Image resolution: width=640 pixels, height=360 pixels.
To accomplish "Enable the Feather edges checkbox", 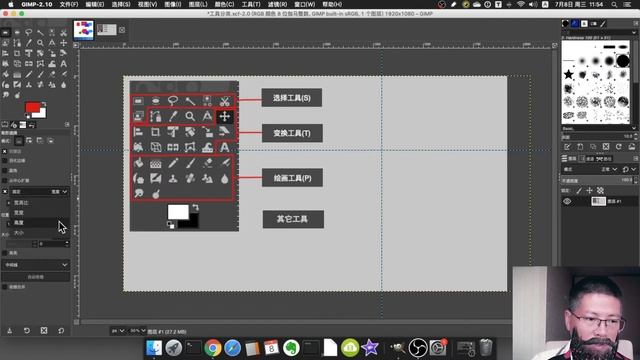I will (x=5, y=161).
